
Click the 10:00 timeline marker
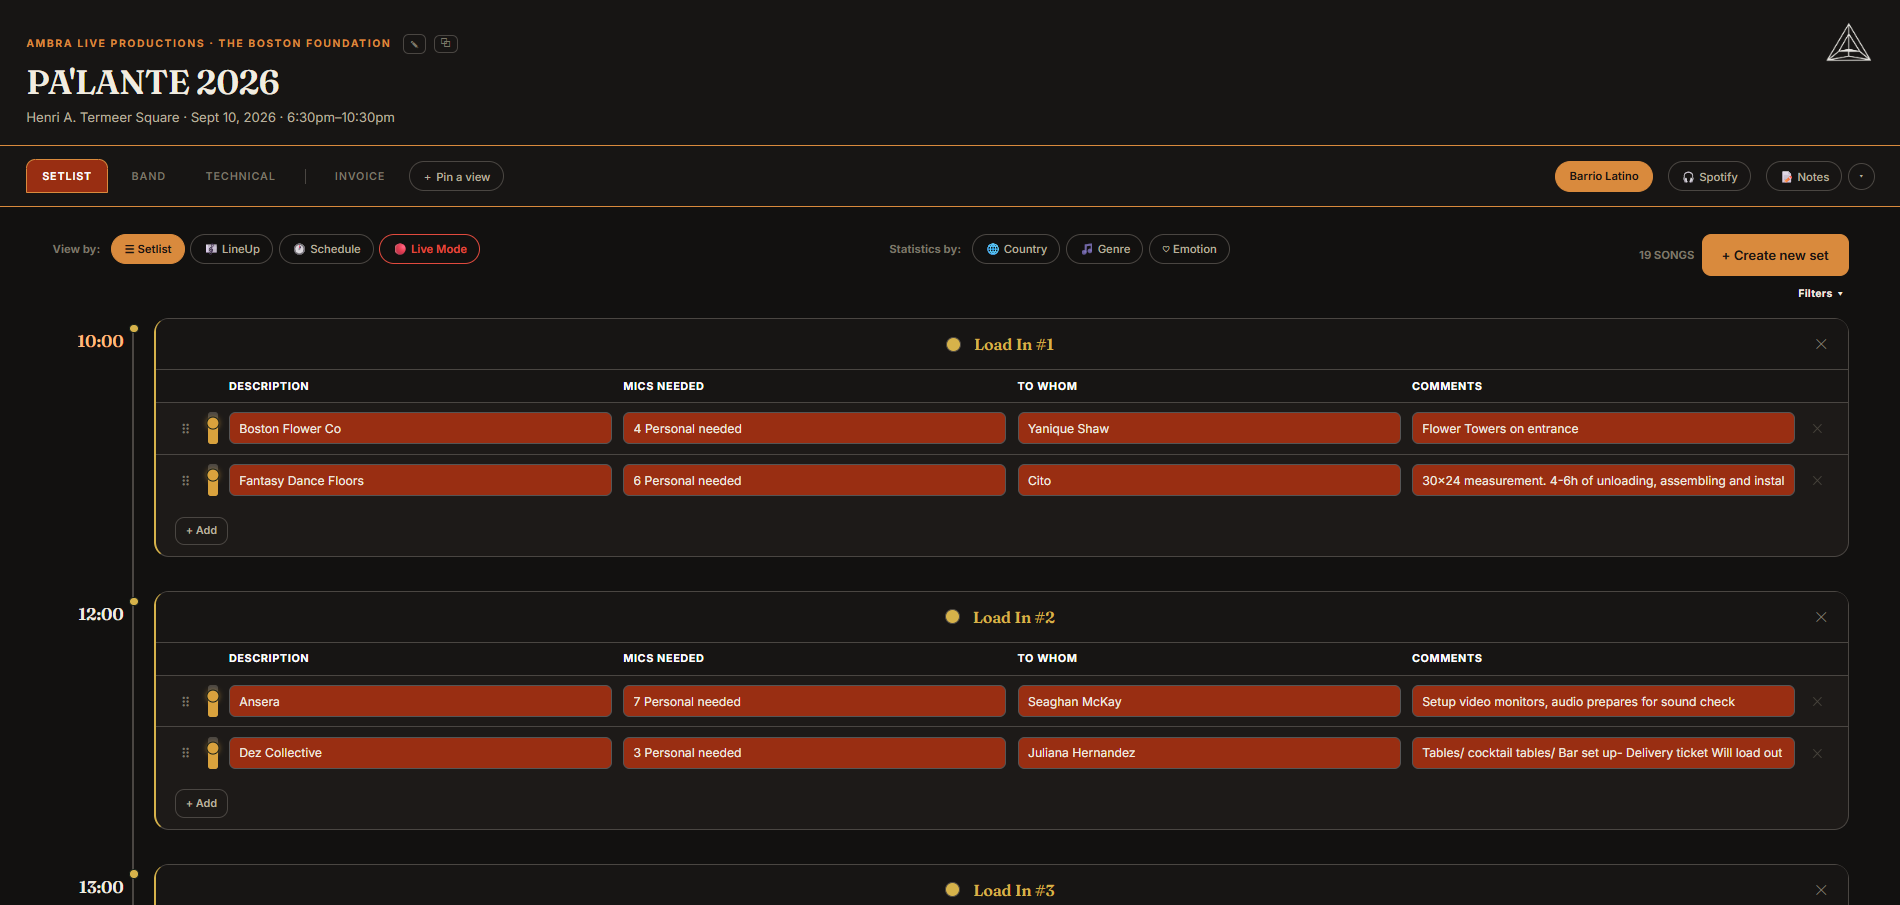tap(134, 329)
